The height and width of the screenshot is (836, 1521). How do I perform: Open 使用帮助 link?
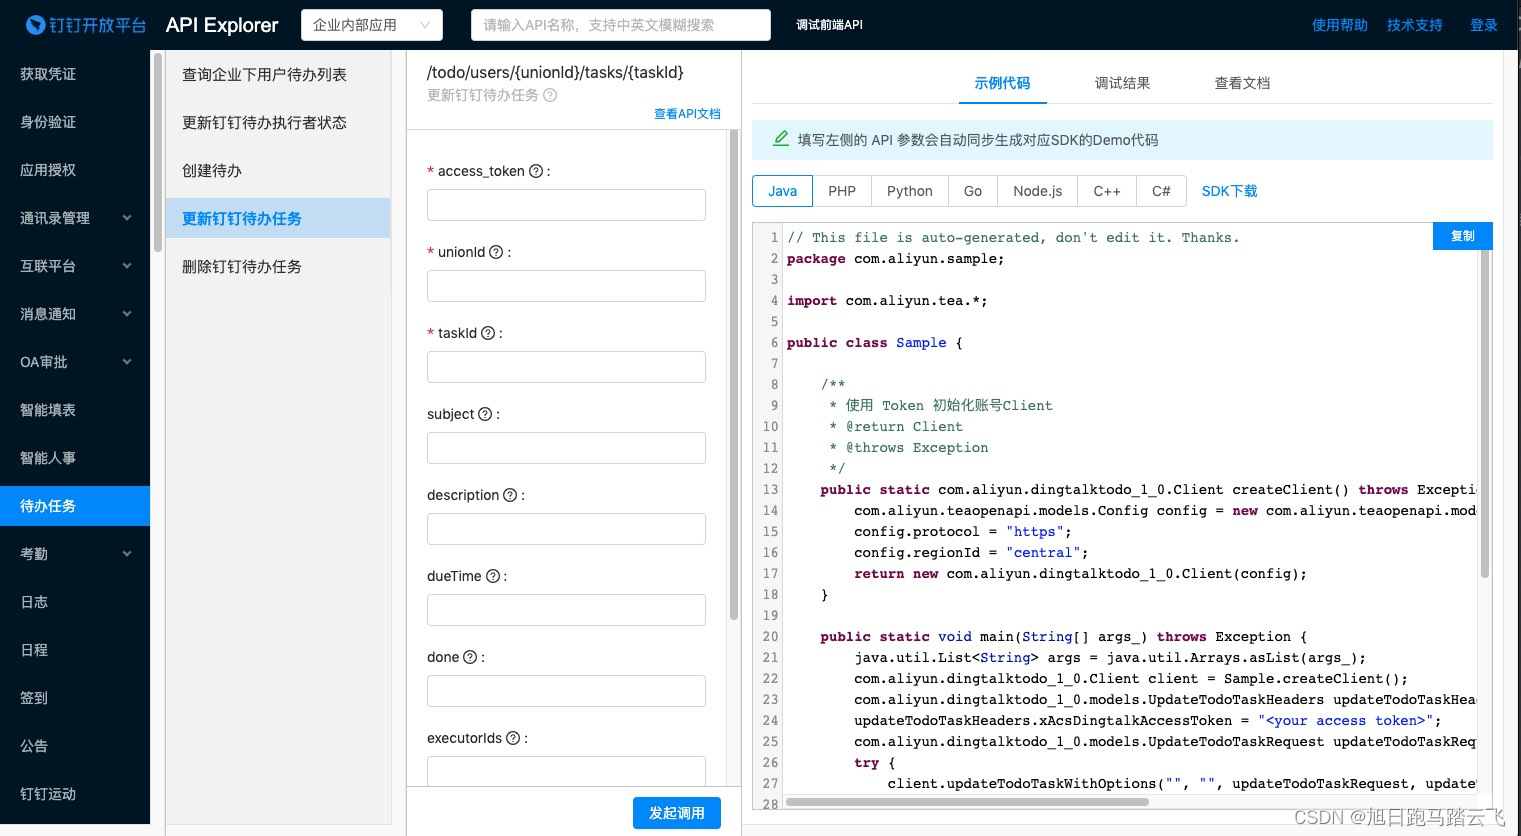click(1340, 25)
